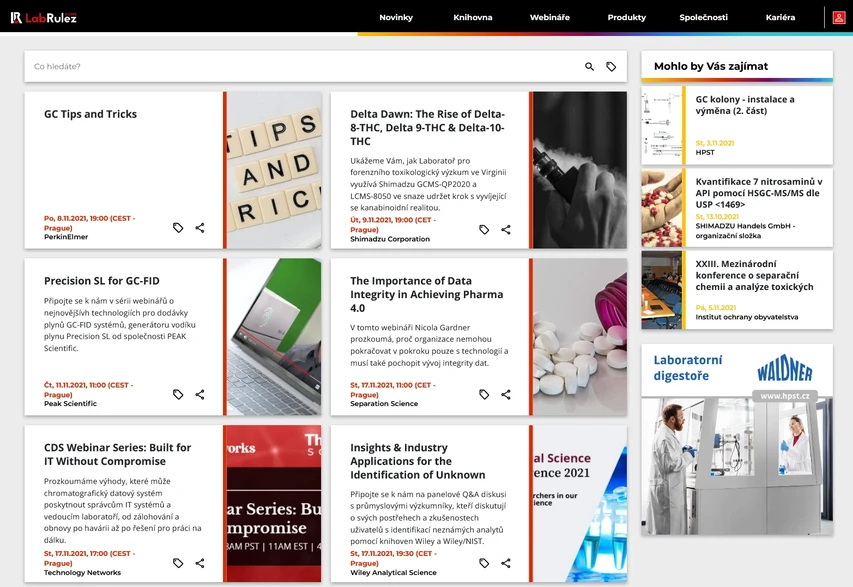Open the user account icon
The height and width of the screenshot is (587, 853).
839,17
